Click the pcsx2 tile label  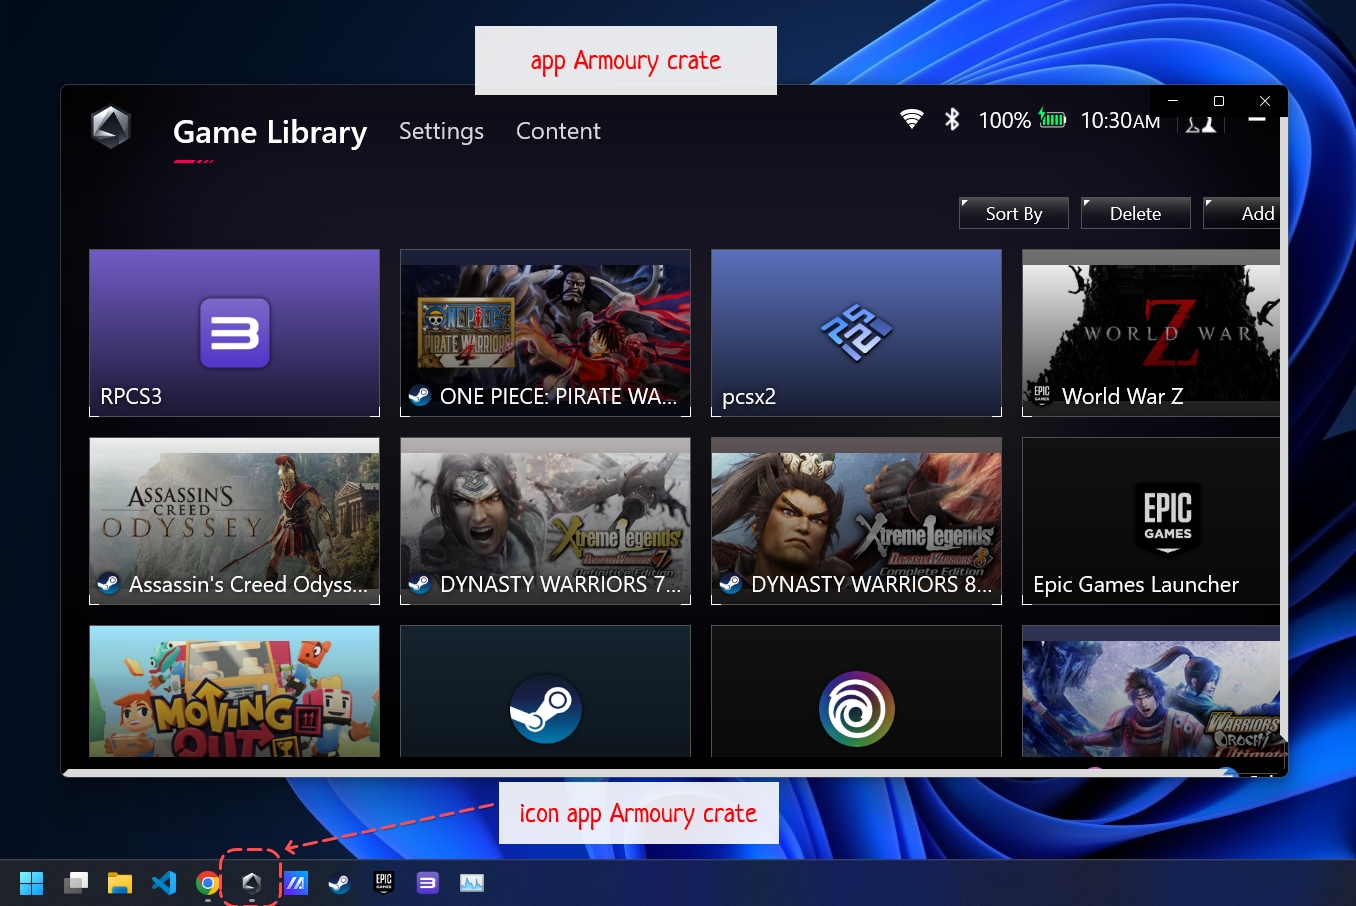[x=749, y=396]
